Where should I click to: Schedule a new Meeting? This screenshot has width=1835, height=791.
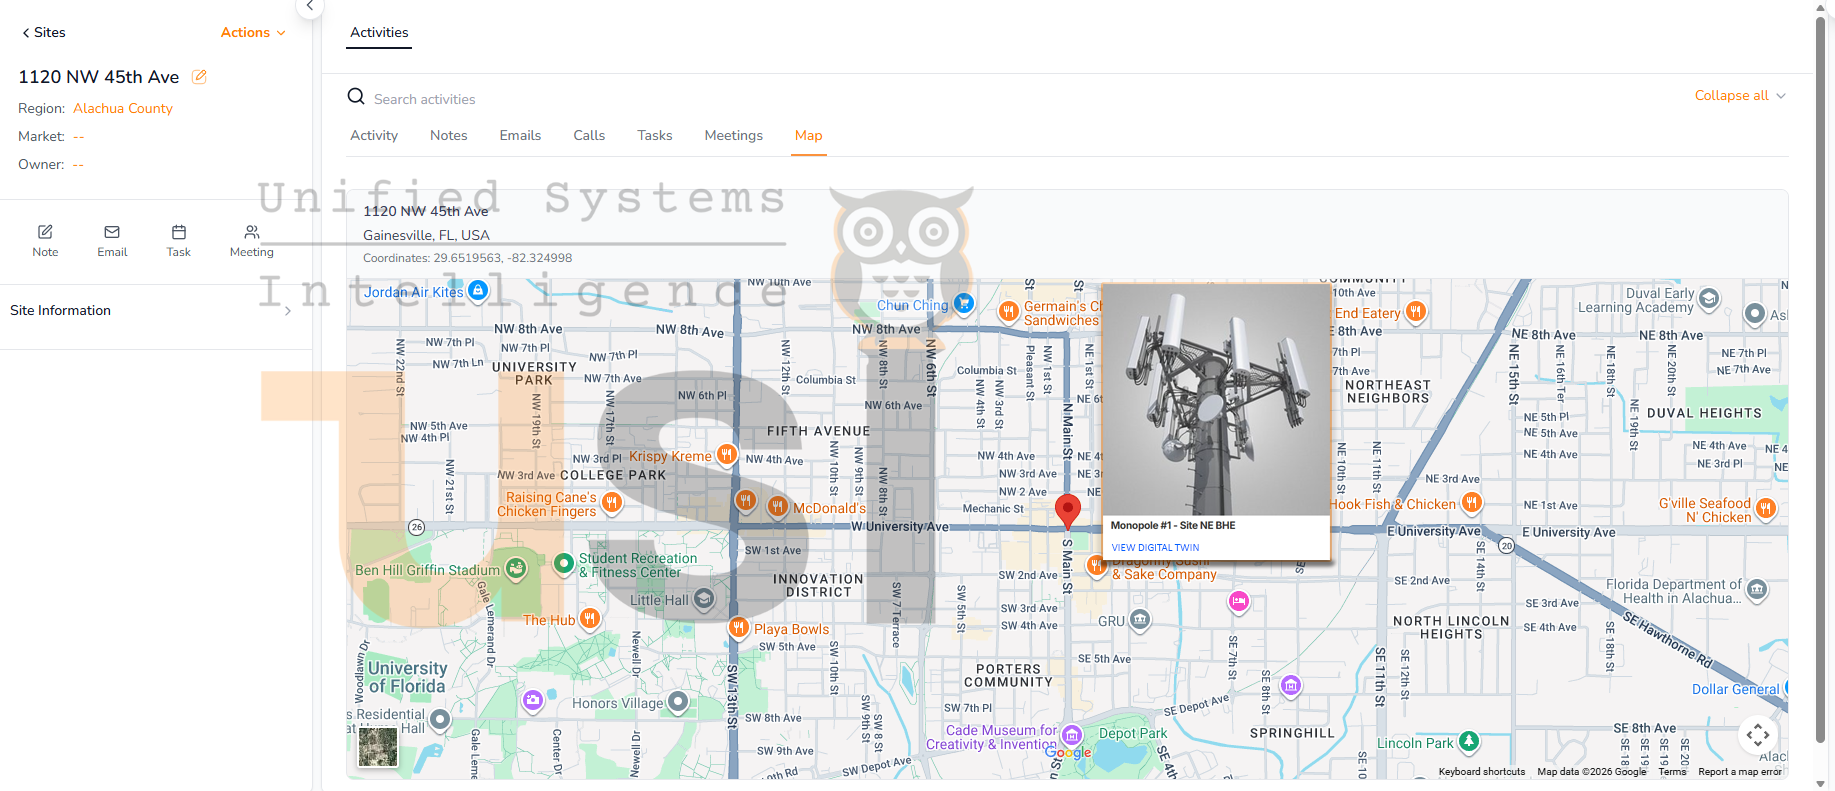[x=251, y=241]
